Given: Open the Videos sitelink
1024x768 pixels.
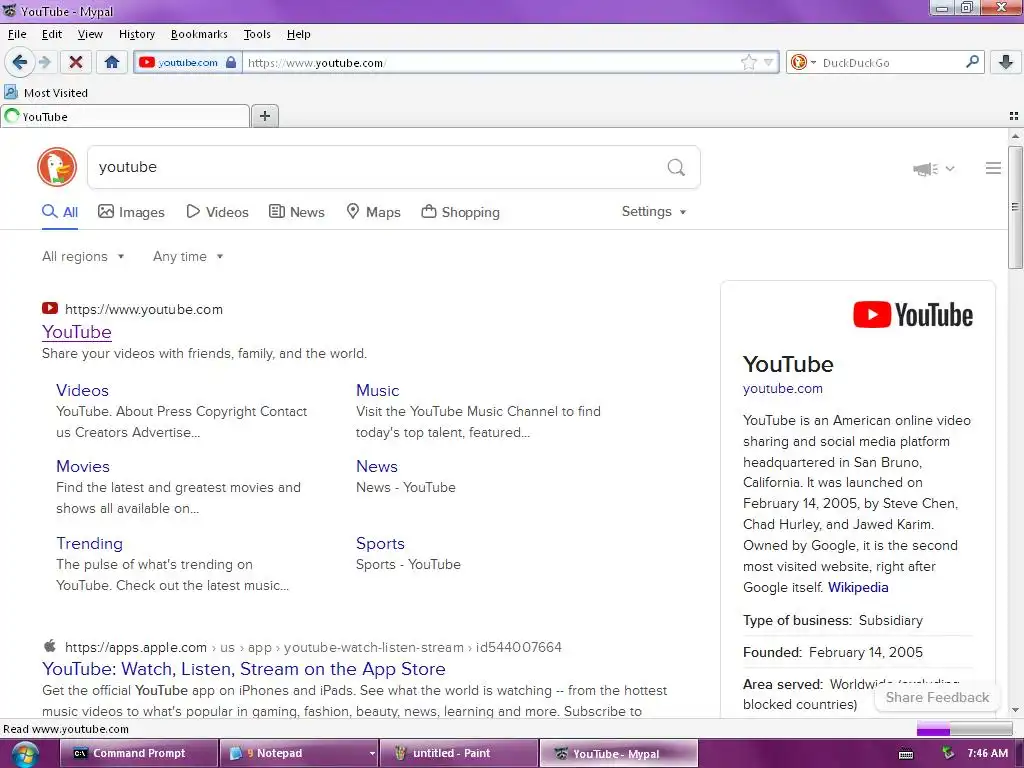Looking at the screenshot, I should tap(82, 391).
